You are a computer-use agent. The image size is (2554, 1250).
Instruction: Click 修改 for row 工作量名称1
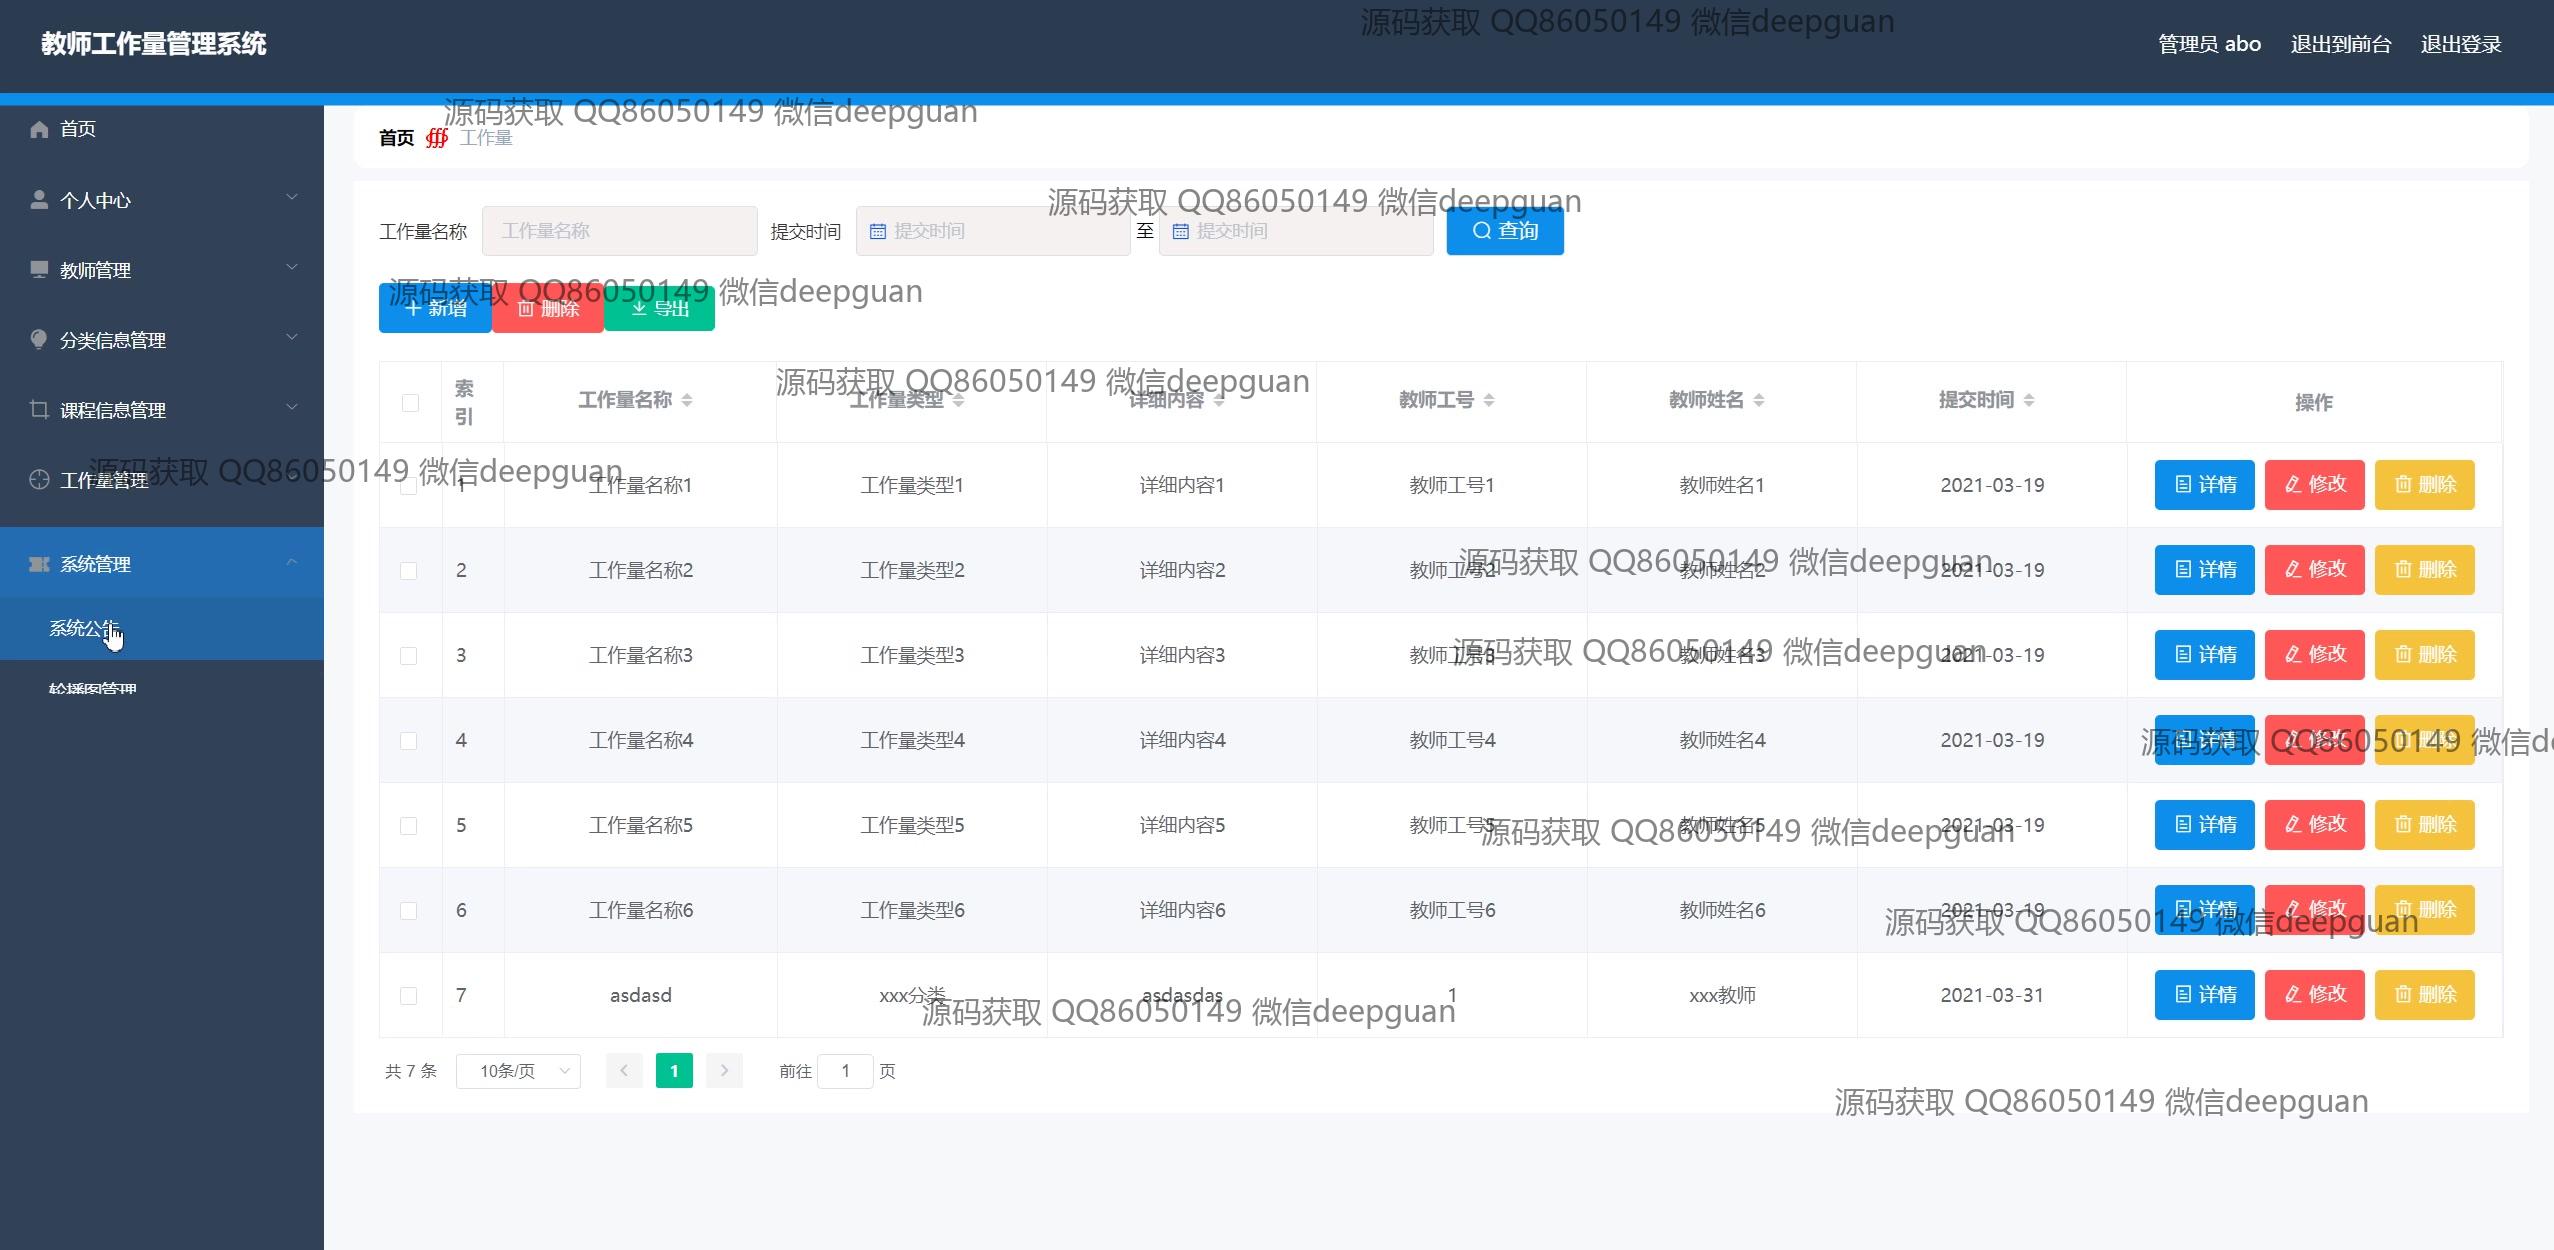point(2314,485)
